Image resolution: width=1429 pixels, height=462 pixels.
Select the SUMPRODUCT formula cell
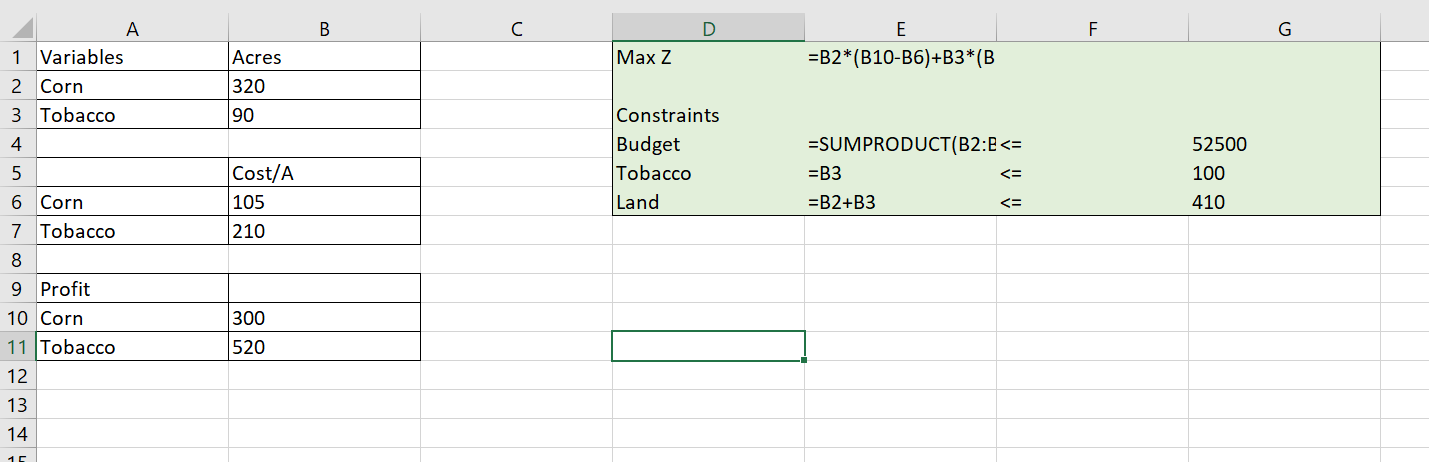900,144
